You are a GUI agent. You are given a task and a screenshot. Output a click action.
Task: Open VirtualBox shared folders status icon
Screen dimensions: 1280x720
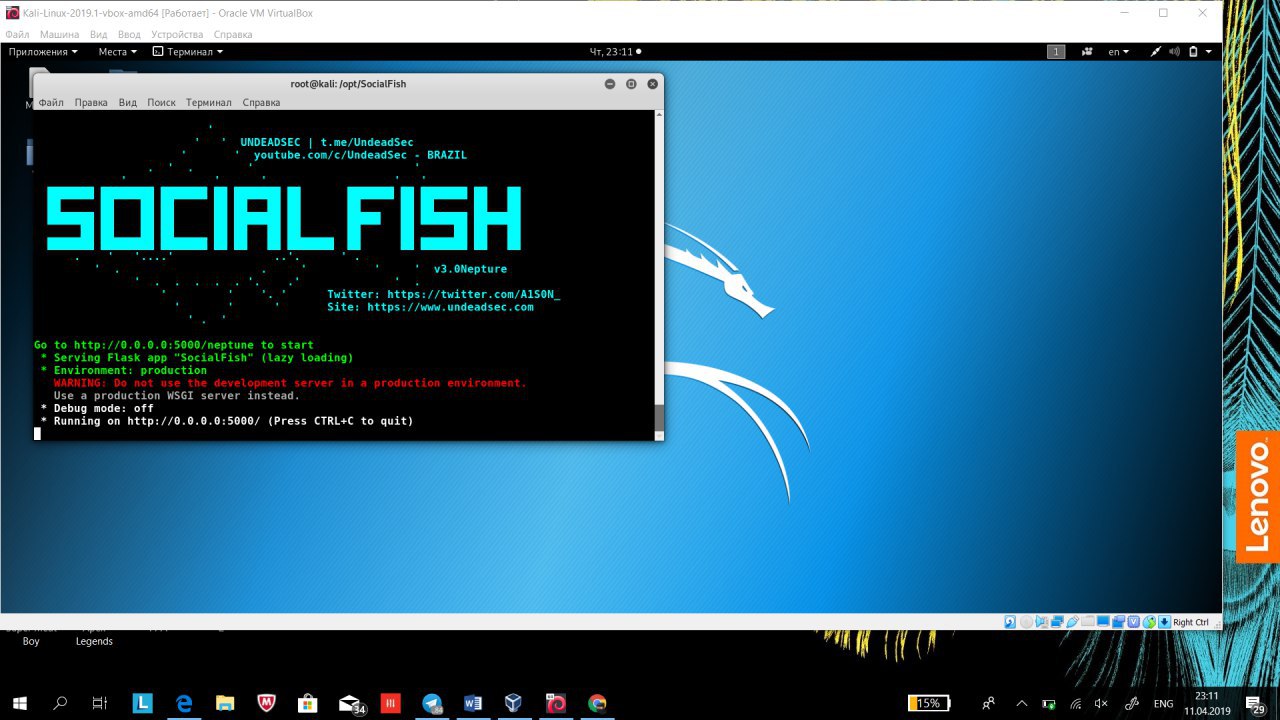(x=1088, y=622)
